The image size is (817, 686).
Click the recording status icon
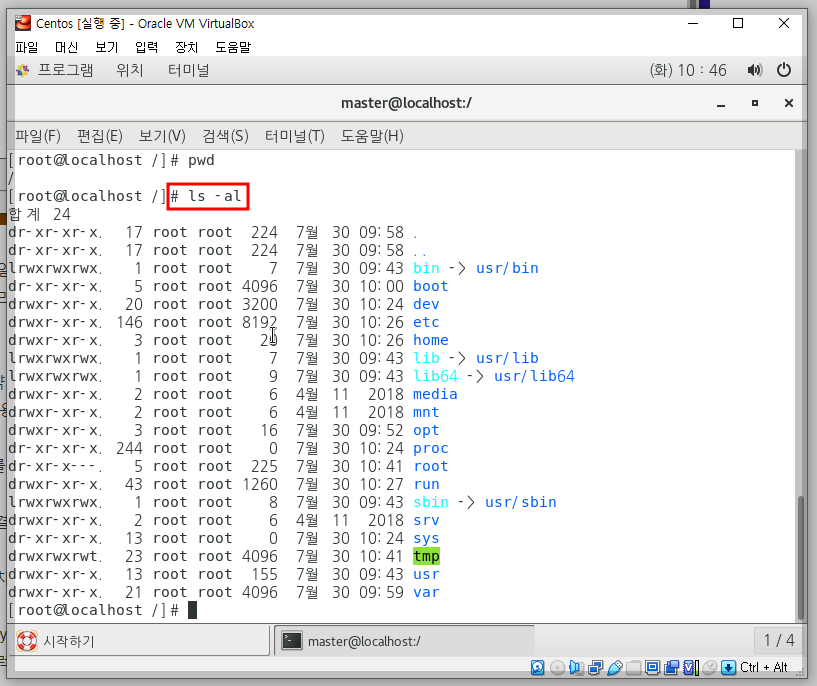tap(671, 667)
